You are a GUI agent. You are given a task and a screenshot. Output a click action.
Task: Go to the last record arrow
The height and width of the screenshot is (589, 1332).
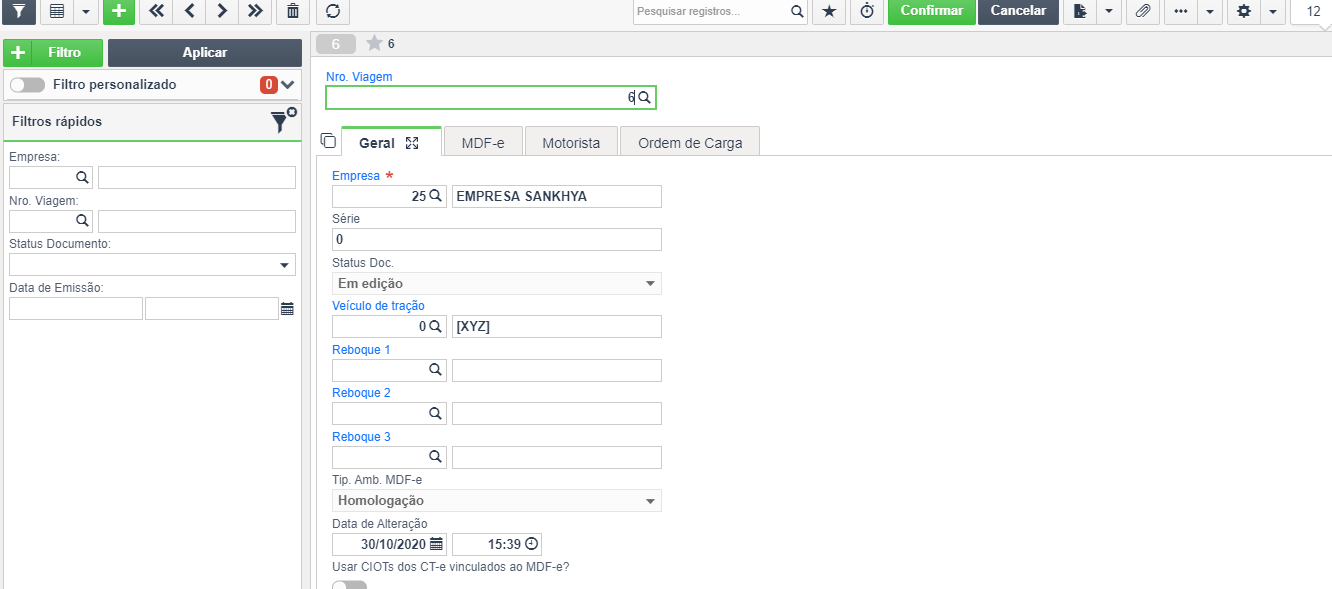pos(255,11)
